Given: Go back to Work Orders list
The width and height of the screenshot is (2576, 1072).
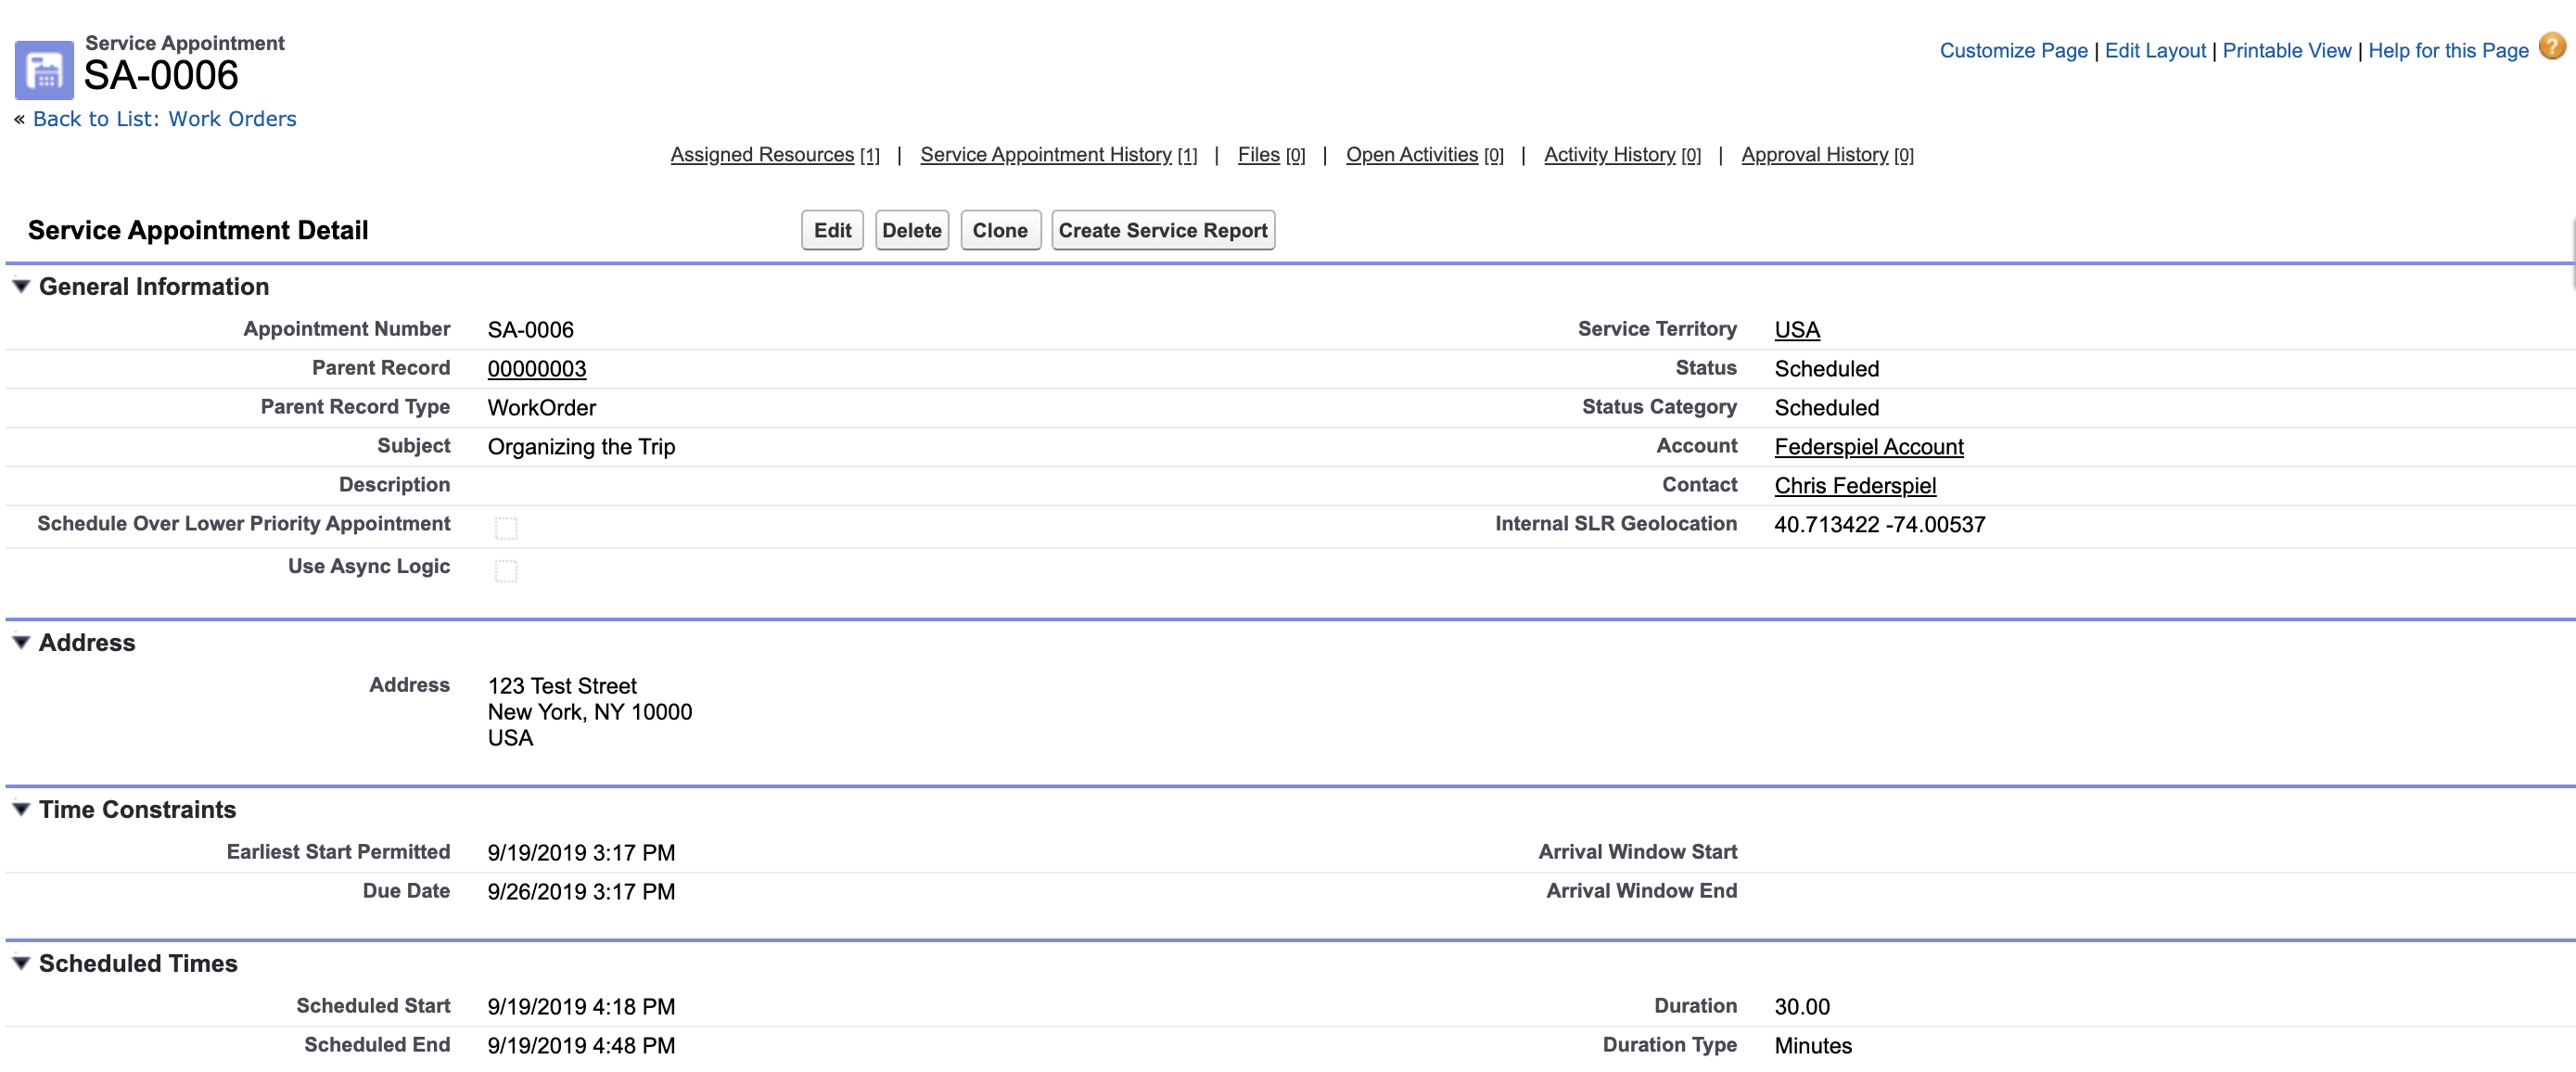Looking at the screenshot, I should click(164, 119).
